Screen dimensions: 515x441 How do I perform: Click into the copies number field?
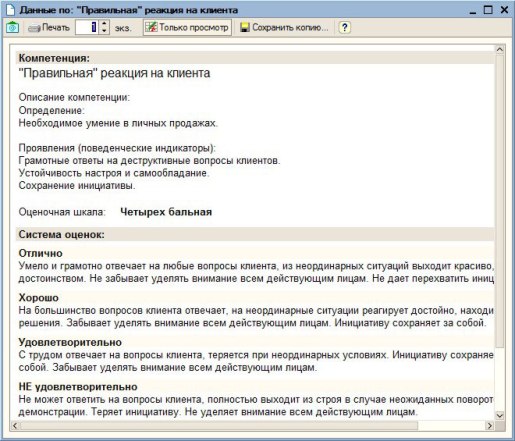pyautogui.click(x=88, y=27)
